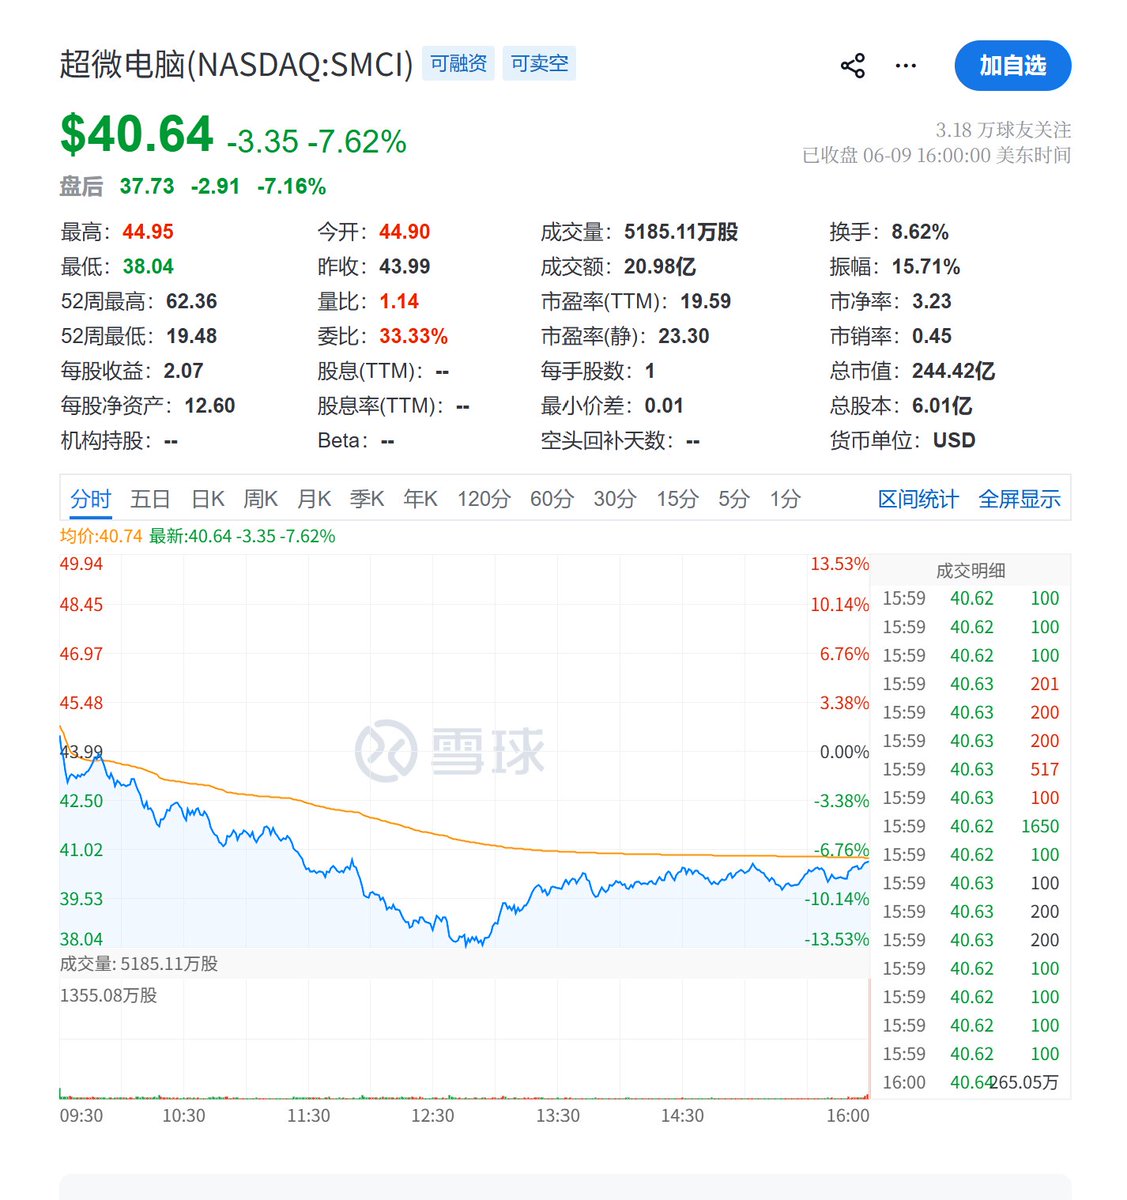Click 全屏显示 to view fullscreen

click(x=1019, y=499)
